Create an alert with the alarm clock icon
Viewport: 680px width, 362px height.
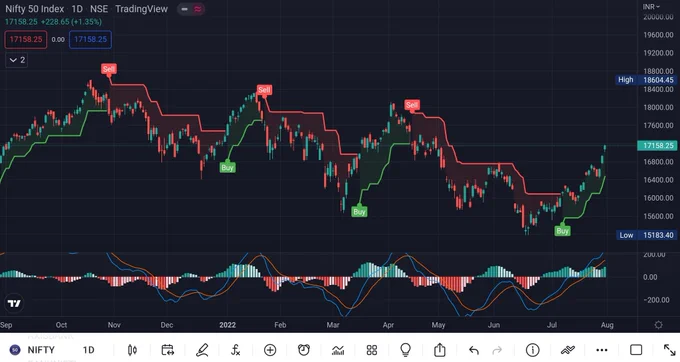[x=304, y=350]
